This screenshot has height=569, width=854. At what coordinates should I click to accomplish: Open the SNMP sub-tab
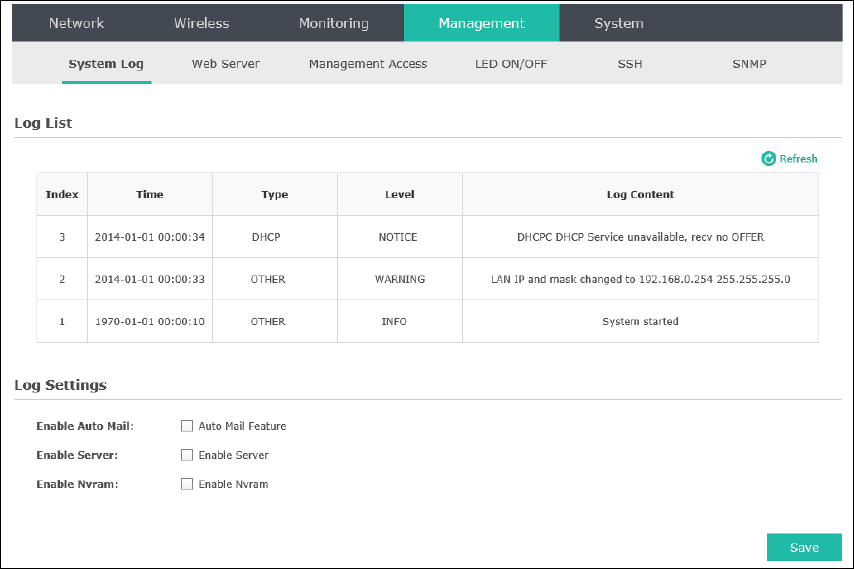click(749, 64)
